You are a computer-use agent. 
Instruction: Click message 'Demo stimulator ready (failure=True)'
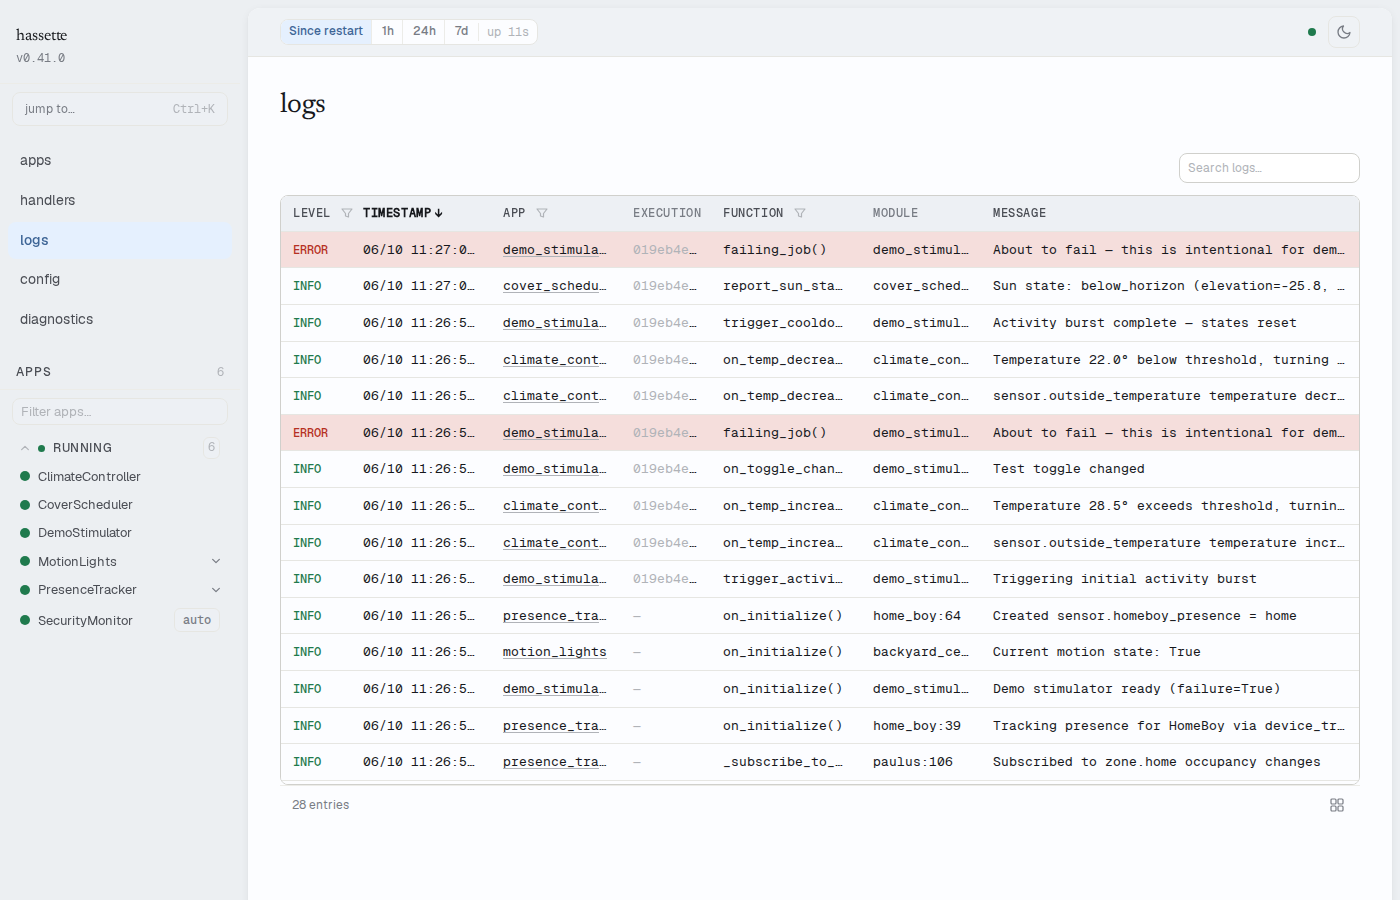pos(1136,689)
